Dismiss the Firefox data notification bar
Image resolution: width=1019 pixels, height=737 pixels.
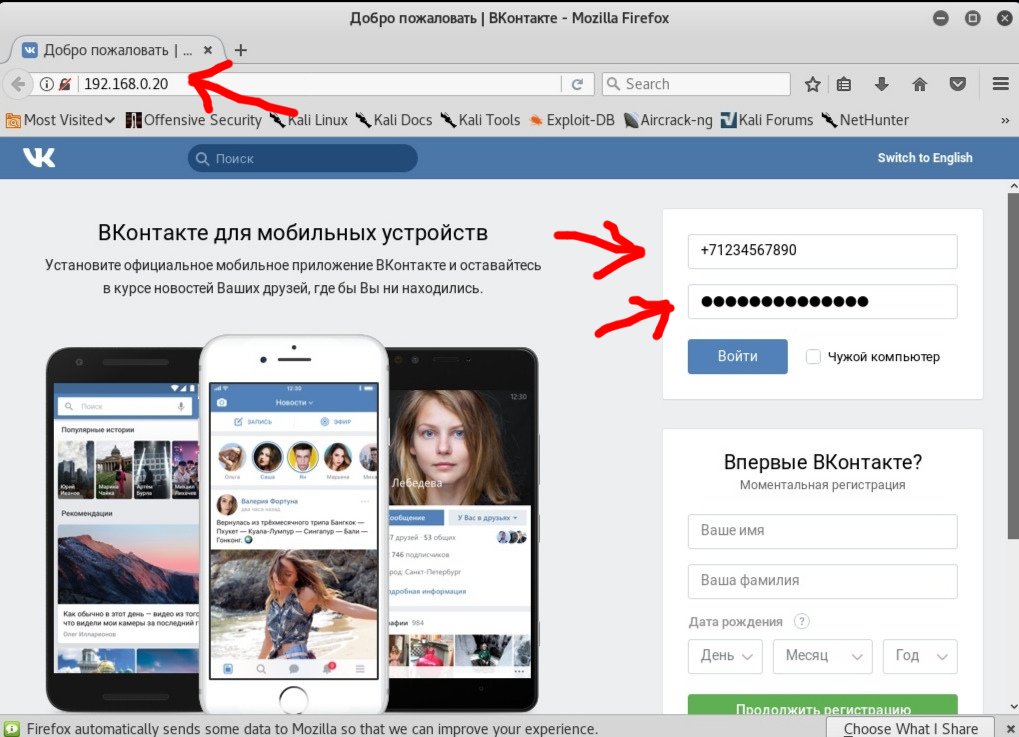1010,729
